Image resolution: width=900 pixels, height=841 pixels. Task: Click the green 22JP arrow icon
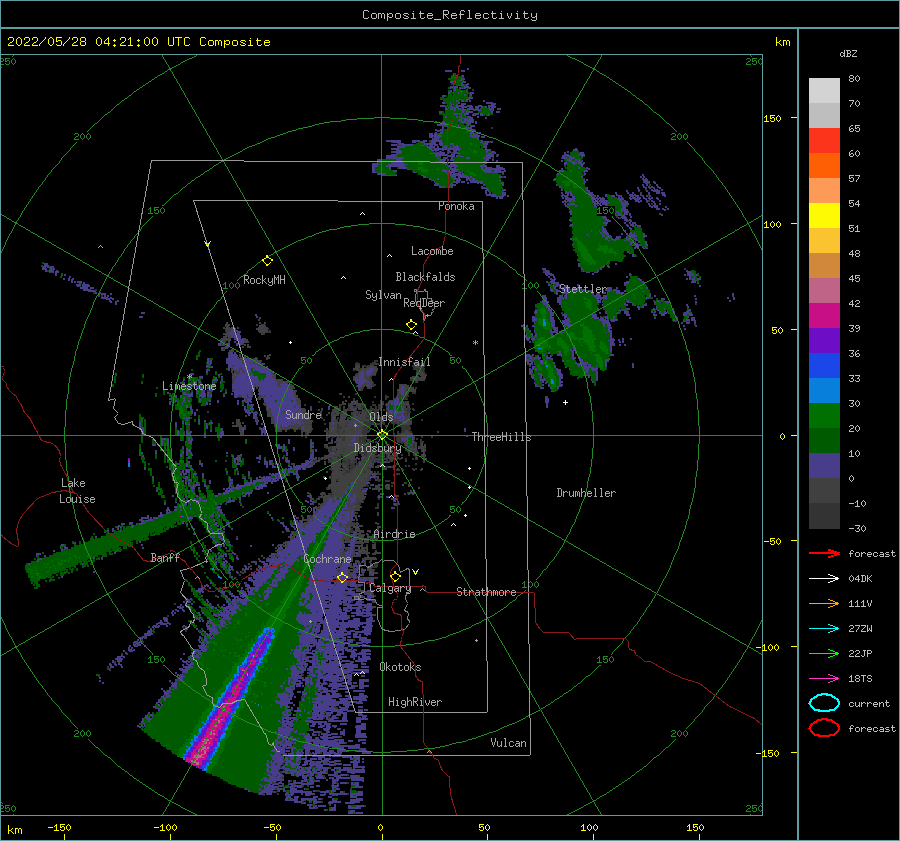click(x=824, y=653)
